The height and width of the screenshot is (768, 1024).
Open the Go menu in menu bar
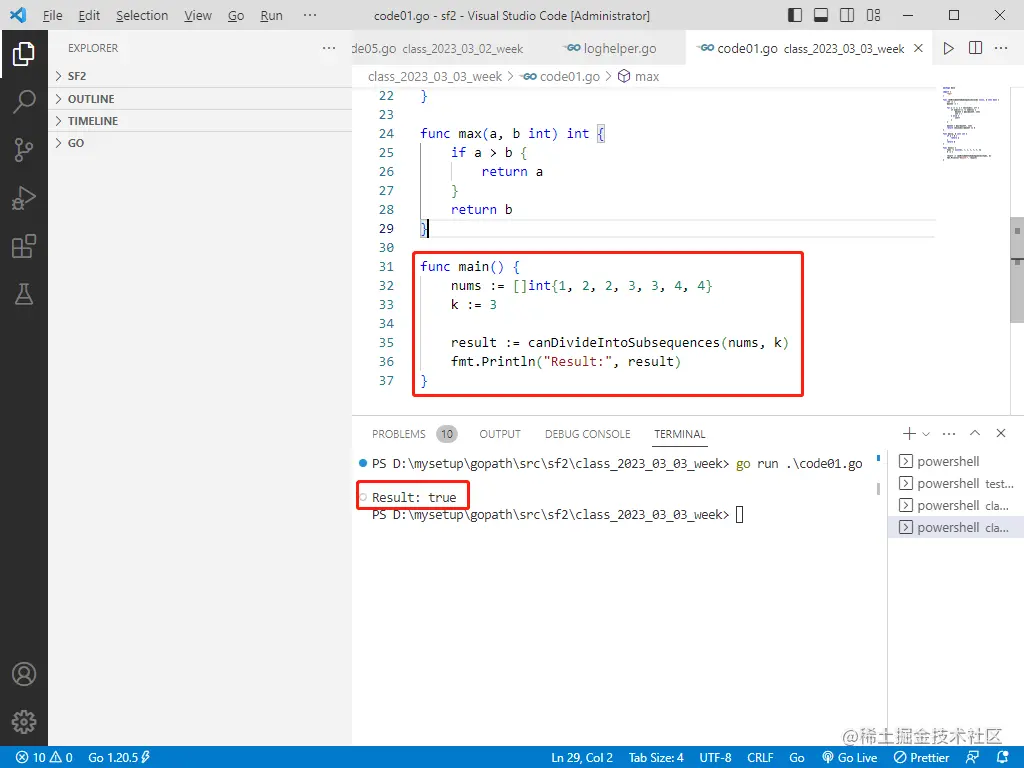(236, 15)
